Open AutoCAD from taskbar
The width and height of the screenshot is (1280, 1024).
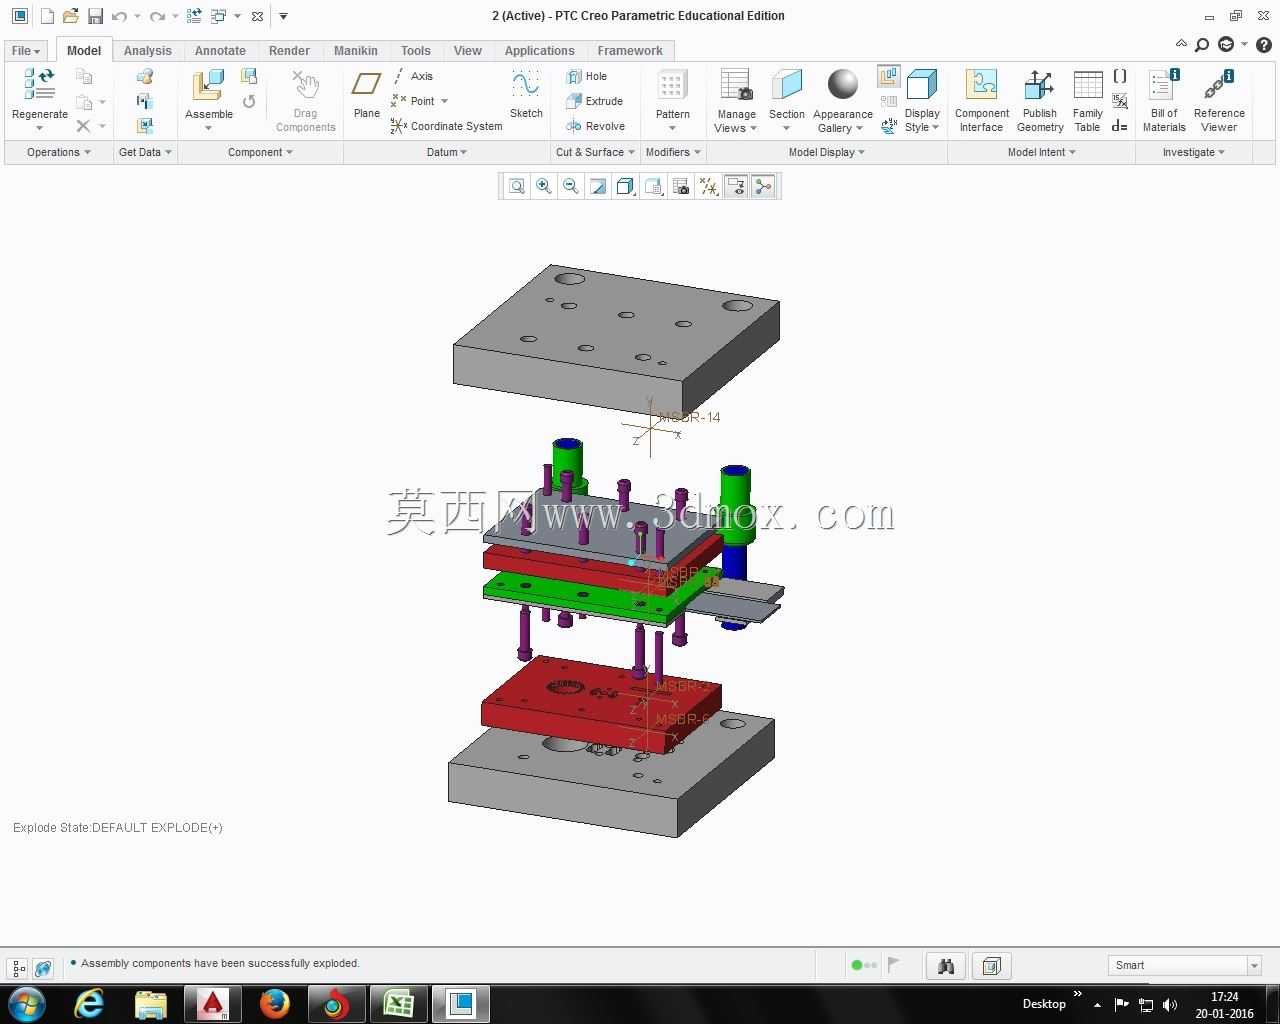pos(213,1003)
